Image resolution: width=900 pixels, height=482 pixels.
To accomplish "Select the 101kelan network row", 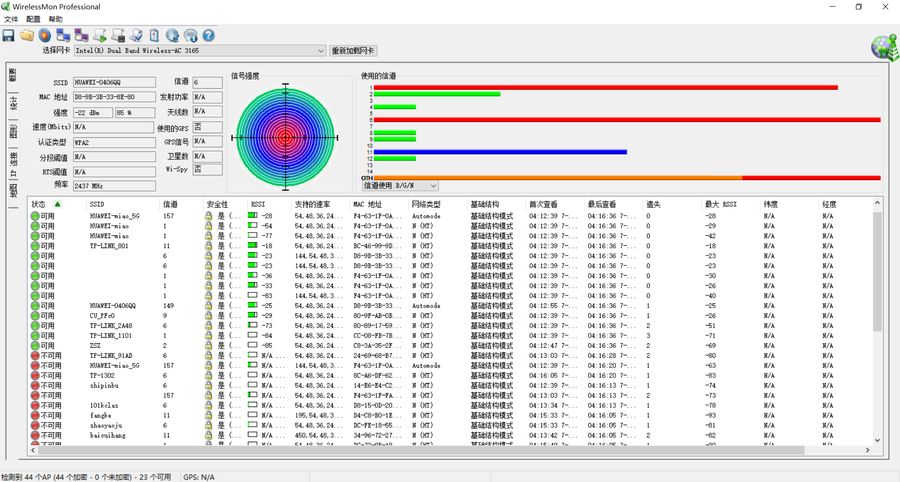I will click(451, 406).
